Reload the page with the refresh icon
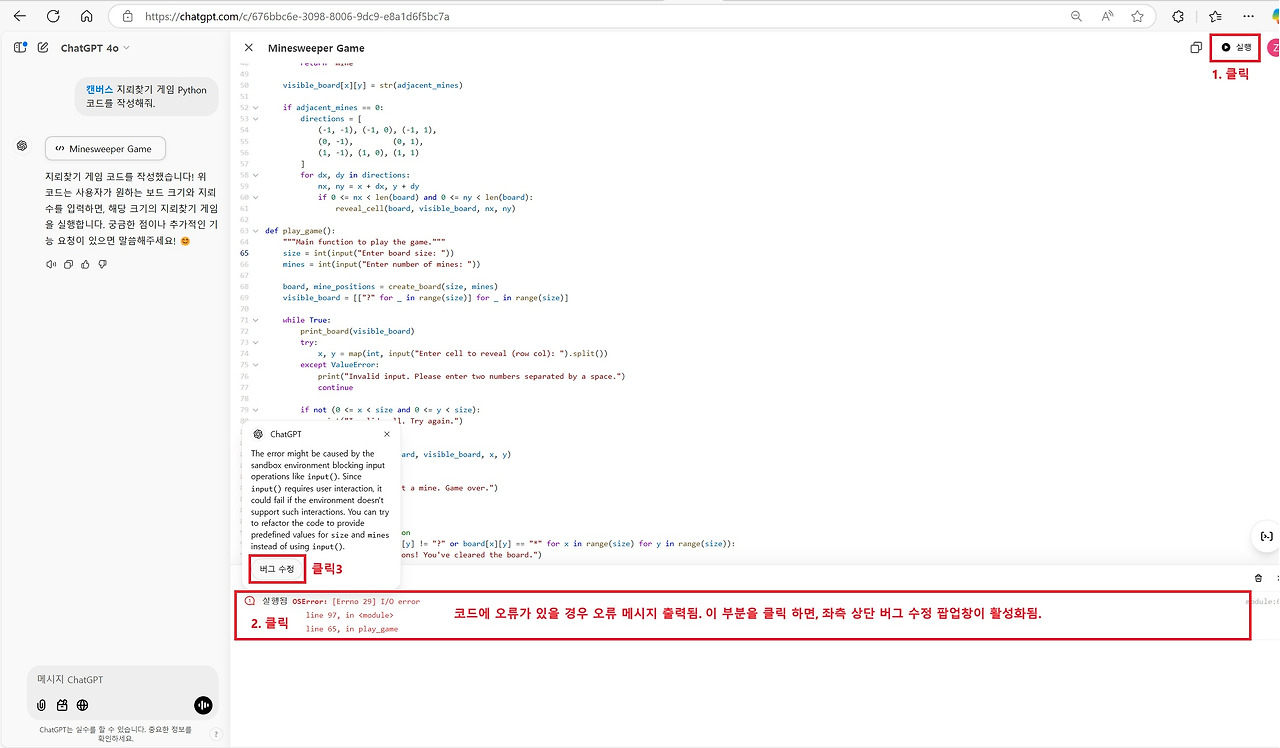The width and height of the screenshot is (1280, 748). pos(53,16)
